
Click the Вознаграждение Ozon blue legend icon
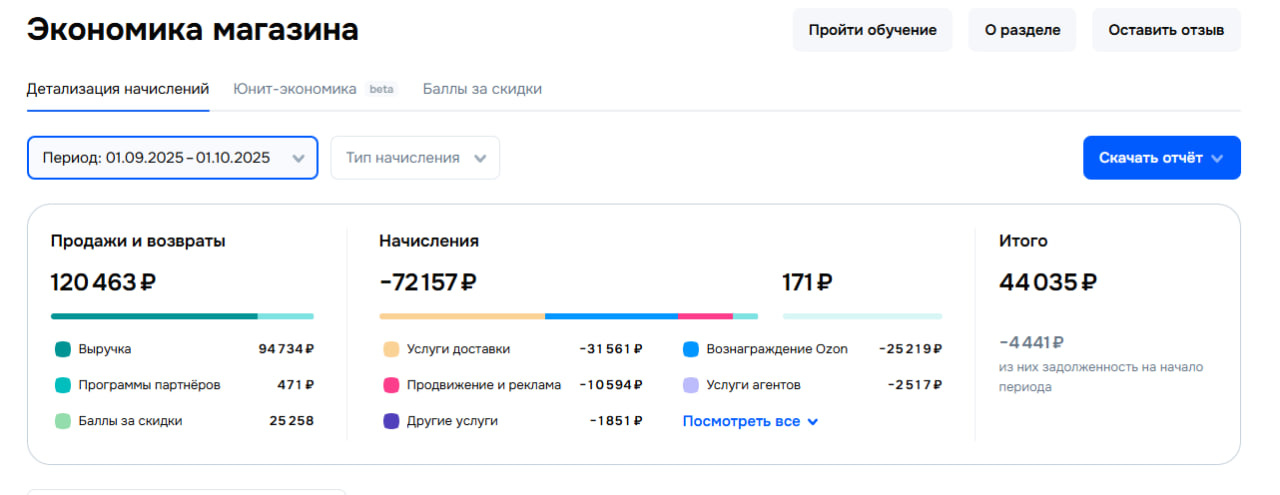(x=691, y=350)
